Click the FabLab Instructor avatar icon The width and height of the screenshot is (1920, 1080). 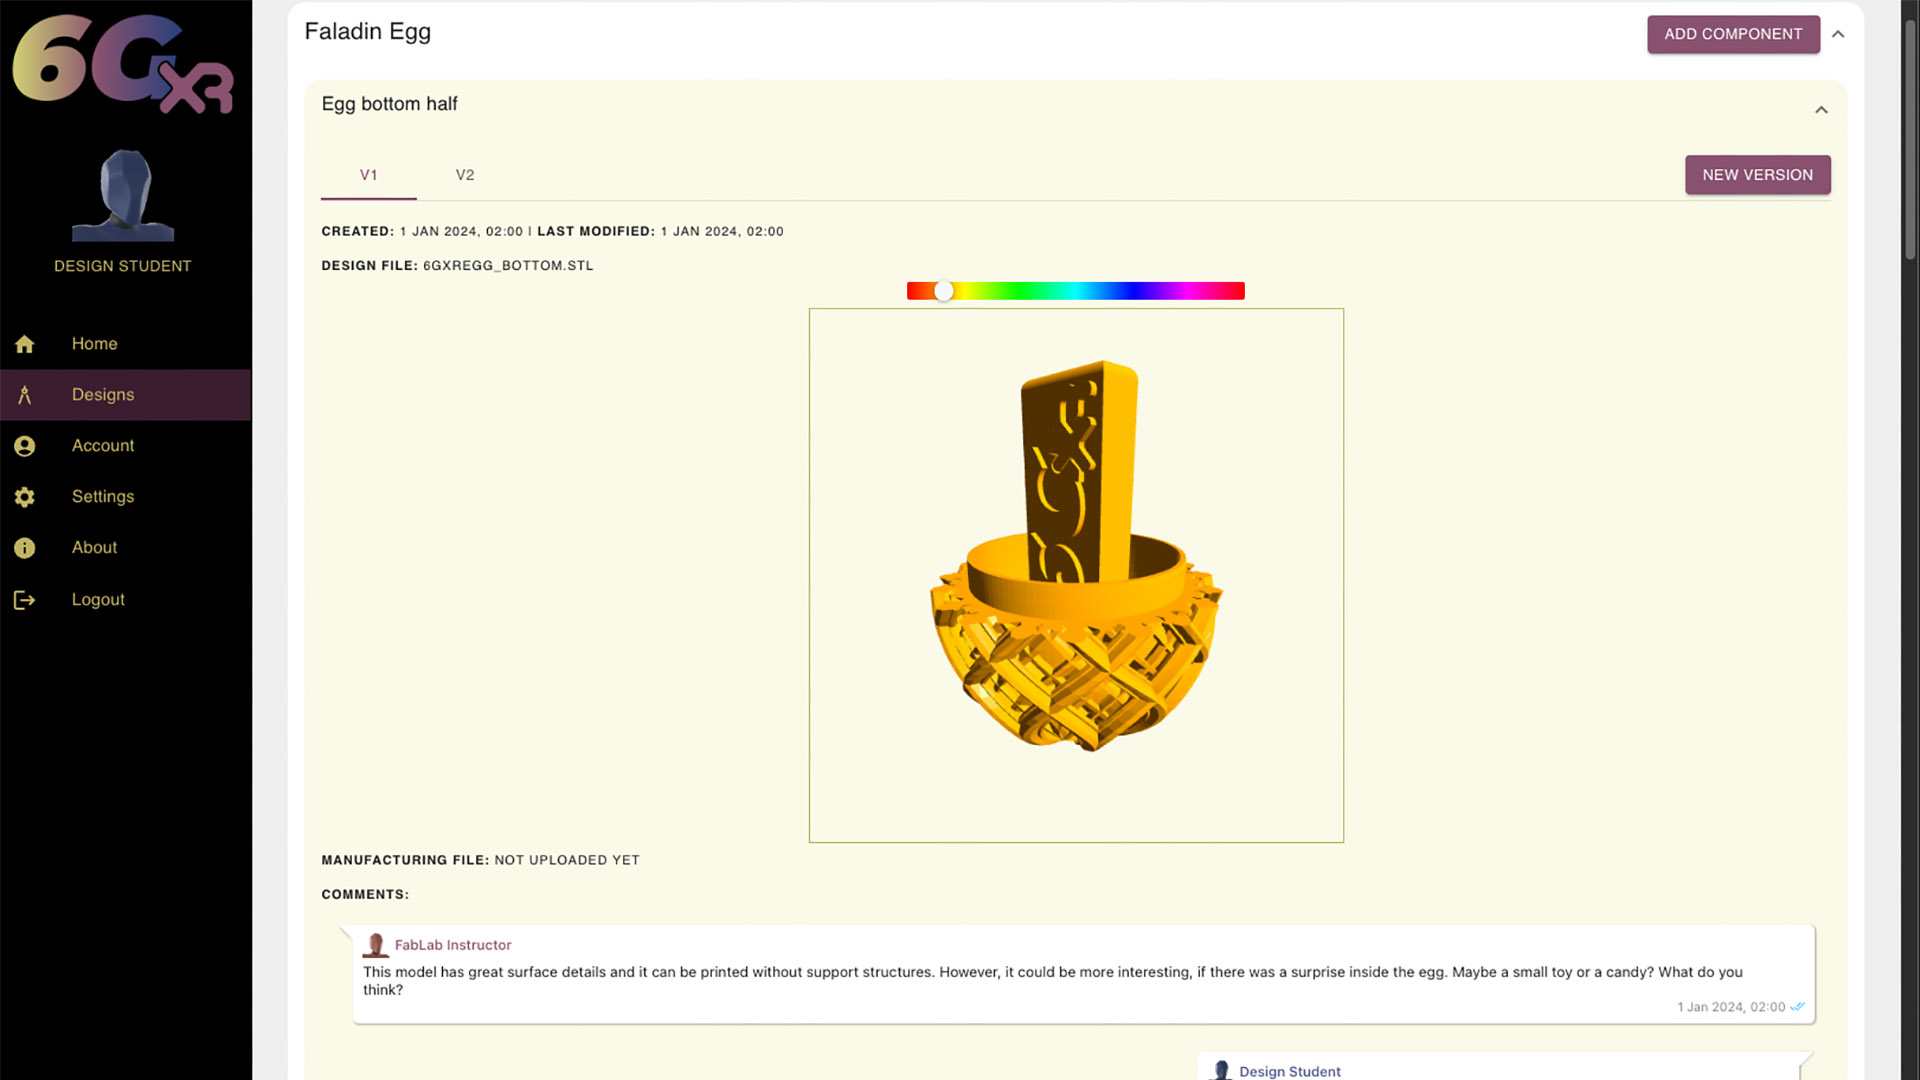[376, 944]
